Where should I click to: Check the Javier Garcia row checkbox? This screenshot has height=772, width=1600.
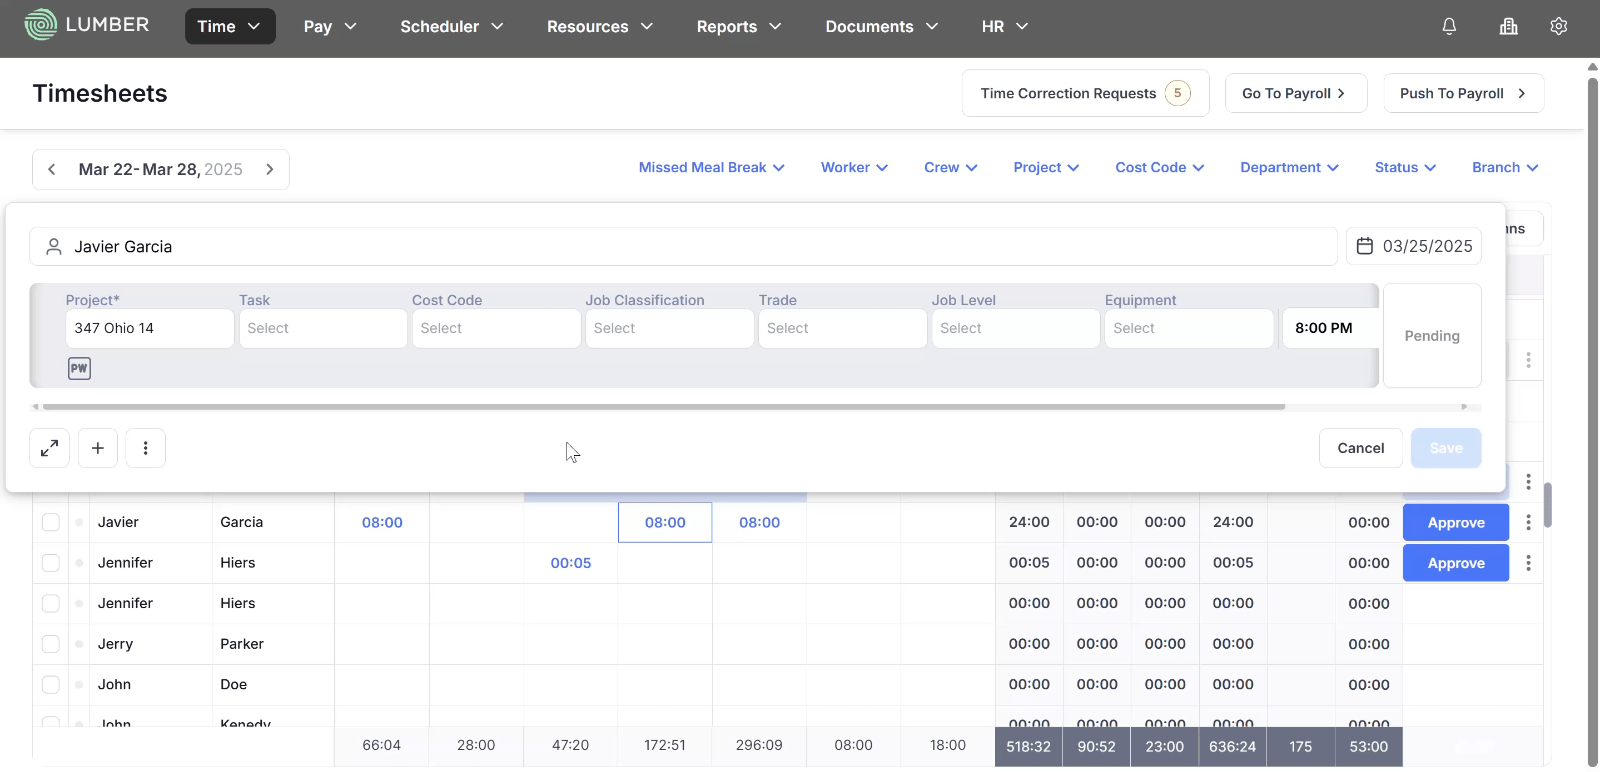(51, 522)
